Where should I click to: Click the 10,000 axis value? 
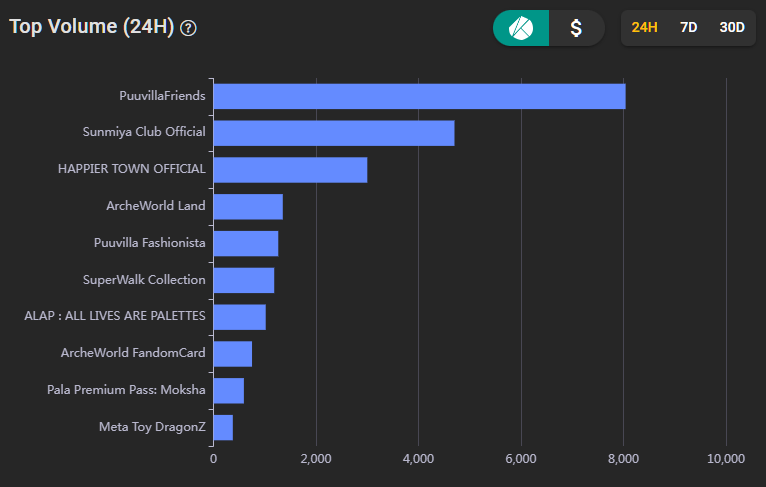point(726,459)
